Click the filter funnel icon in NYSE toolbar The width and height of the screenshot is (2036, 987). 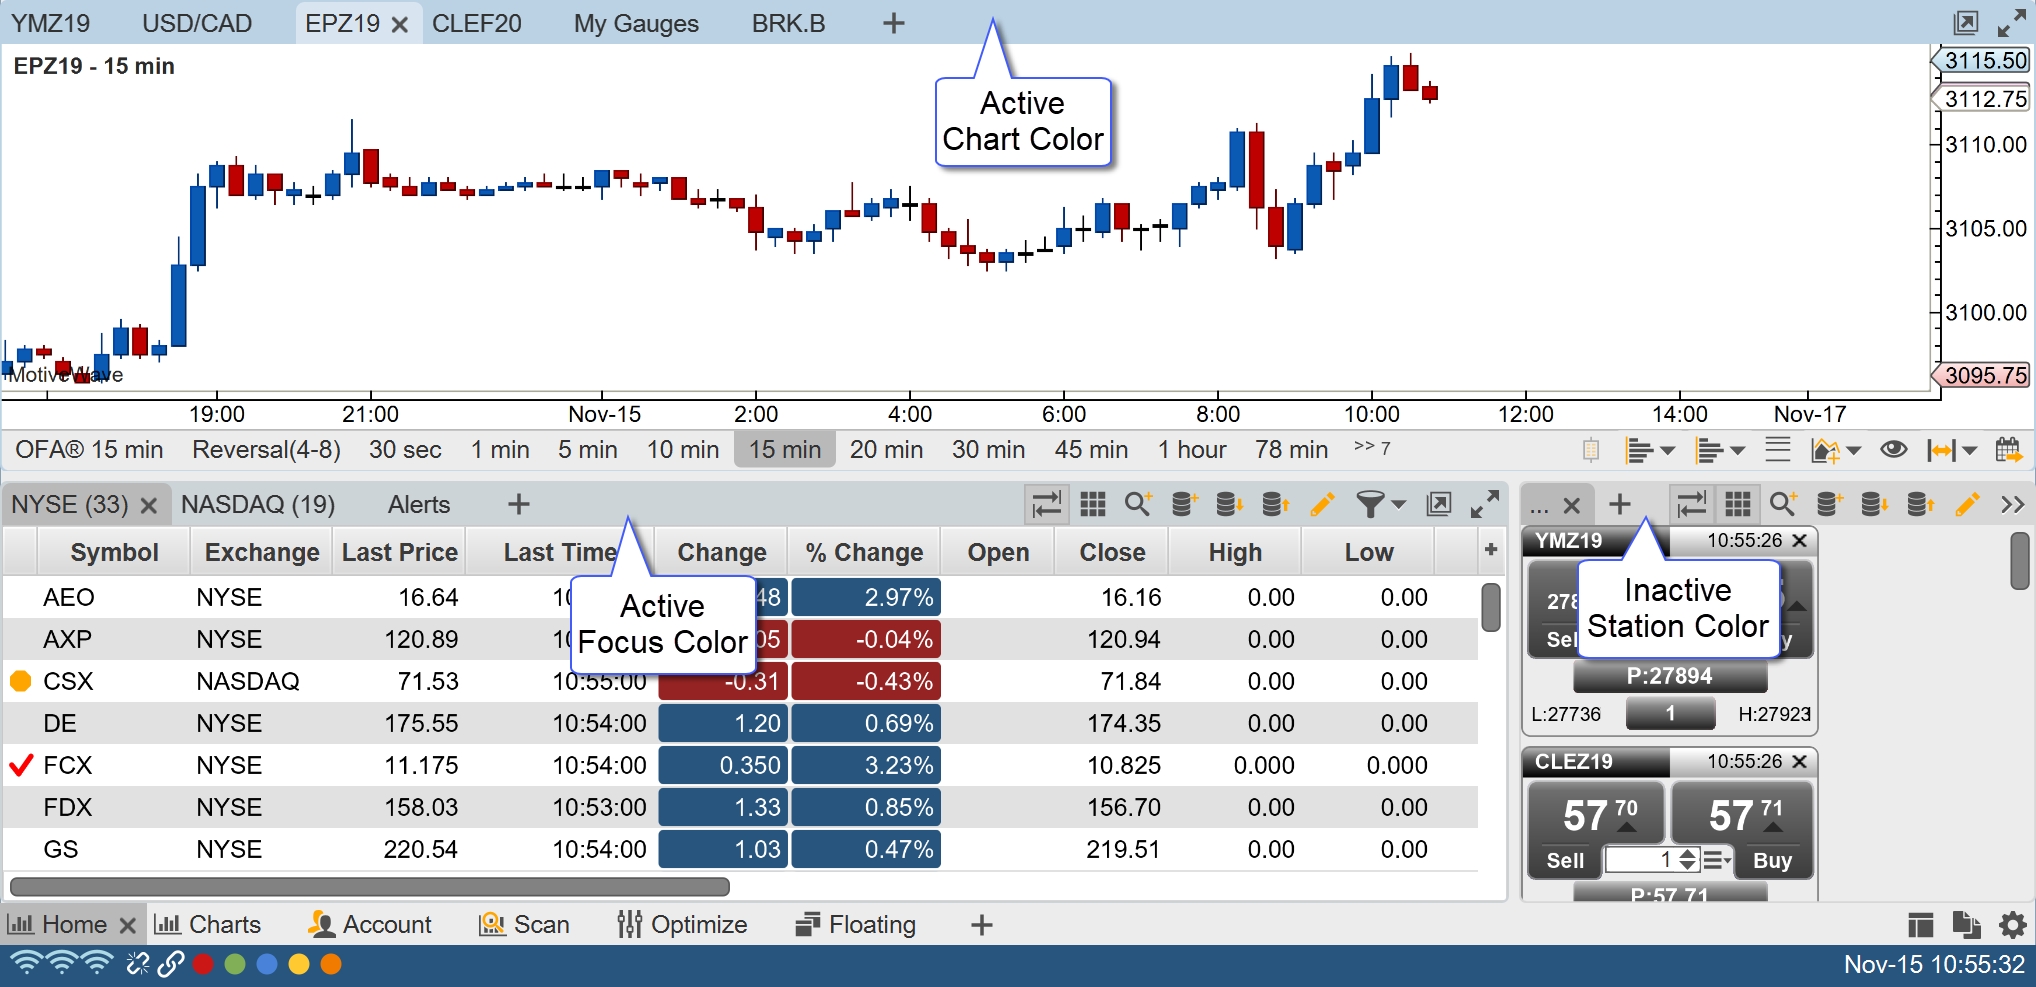point(1370,504)
